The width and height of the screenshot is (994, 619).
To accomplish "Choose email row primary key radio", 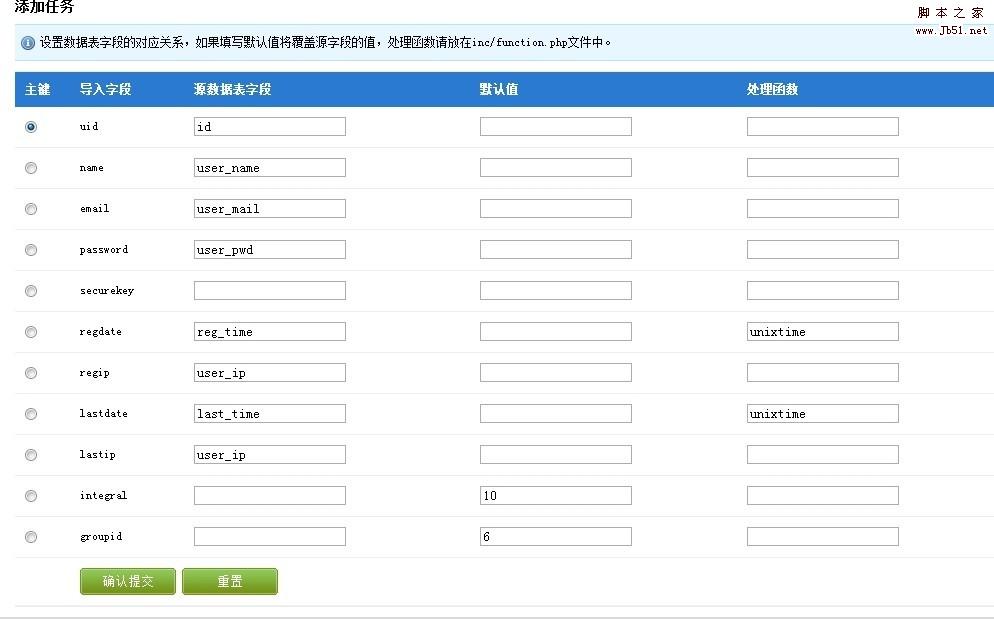I will pos(30,209).
